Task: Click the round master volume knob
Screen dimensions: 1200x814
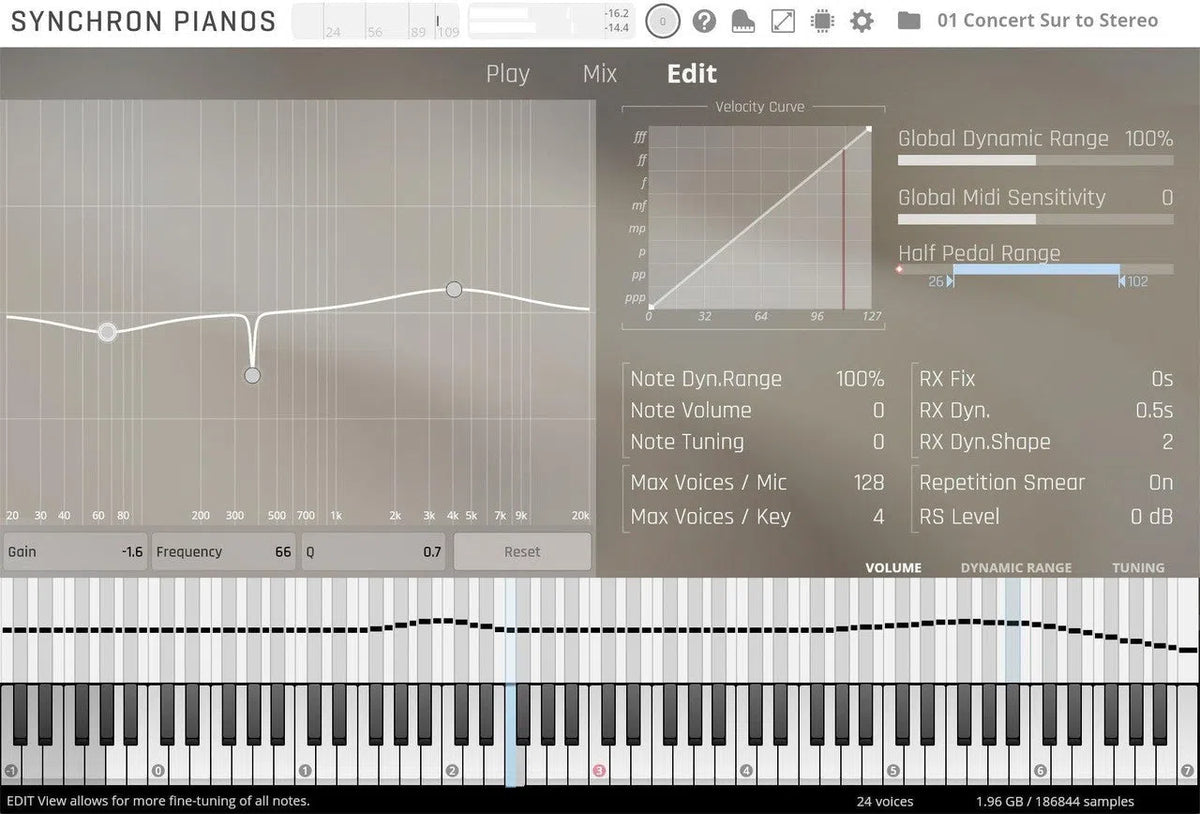Action: tap(662, 21)
